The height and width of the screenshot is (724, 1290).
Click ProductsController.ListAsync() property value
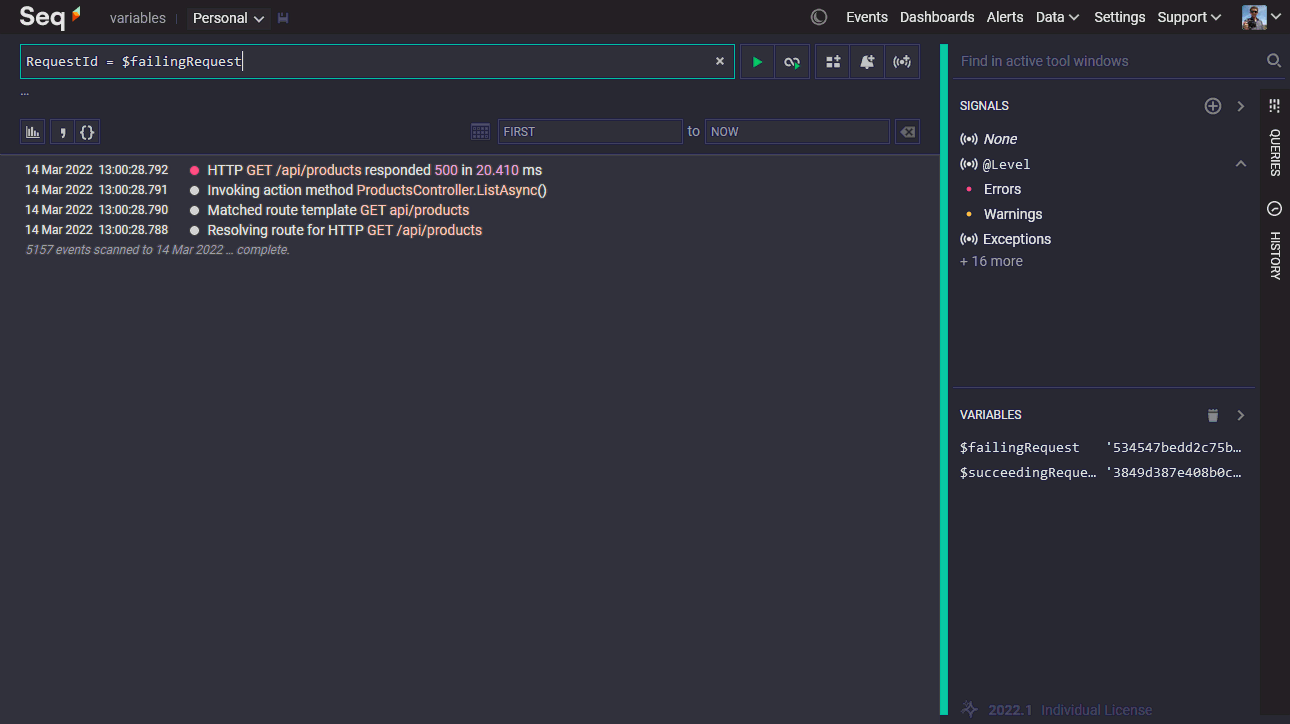(452, 190)
